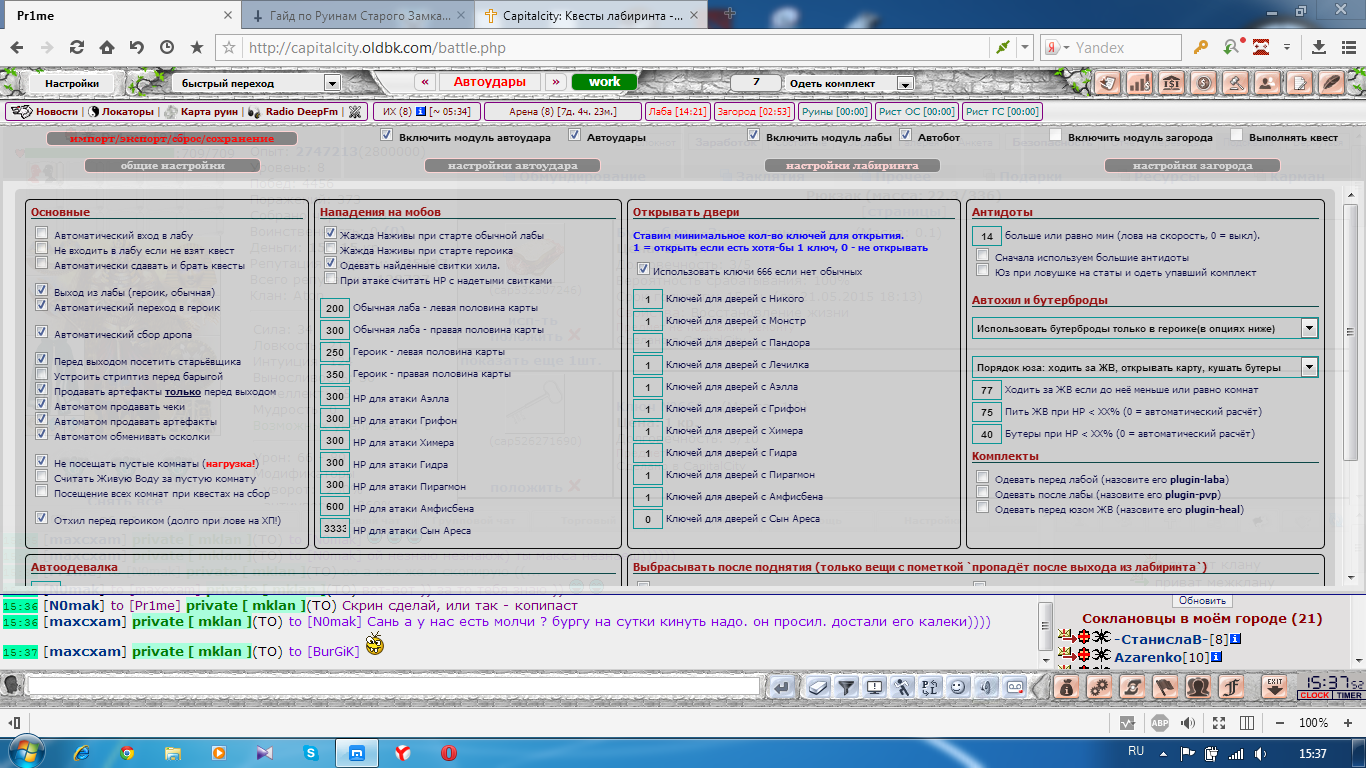Enable 'Включить модуль загорода' checkbox
The width and height of the screenshot is (1366, 768).
(1056, 135)
